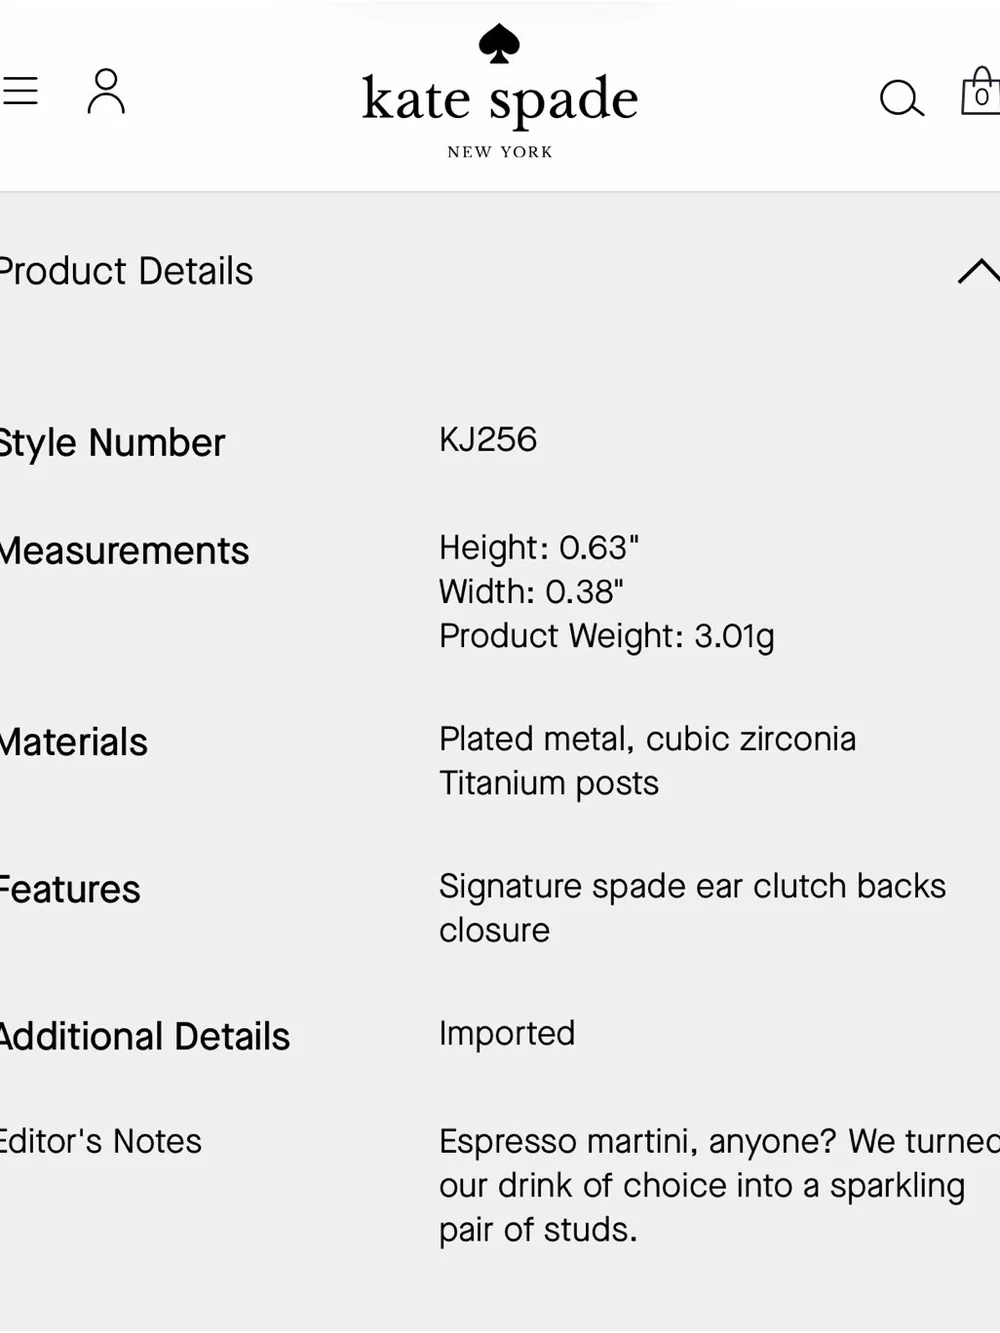Tap the spade logo emblem
The height and width of the screenshot is (1333, 1000).
pos(499,43)
